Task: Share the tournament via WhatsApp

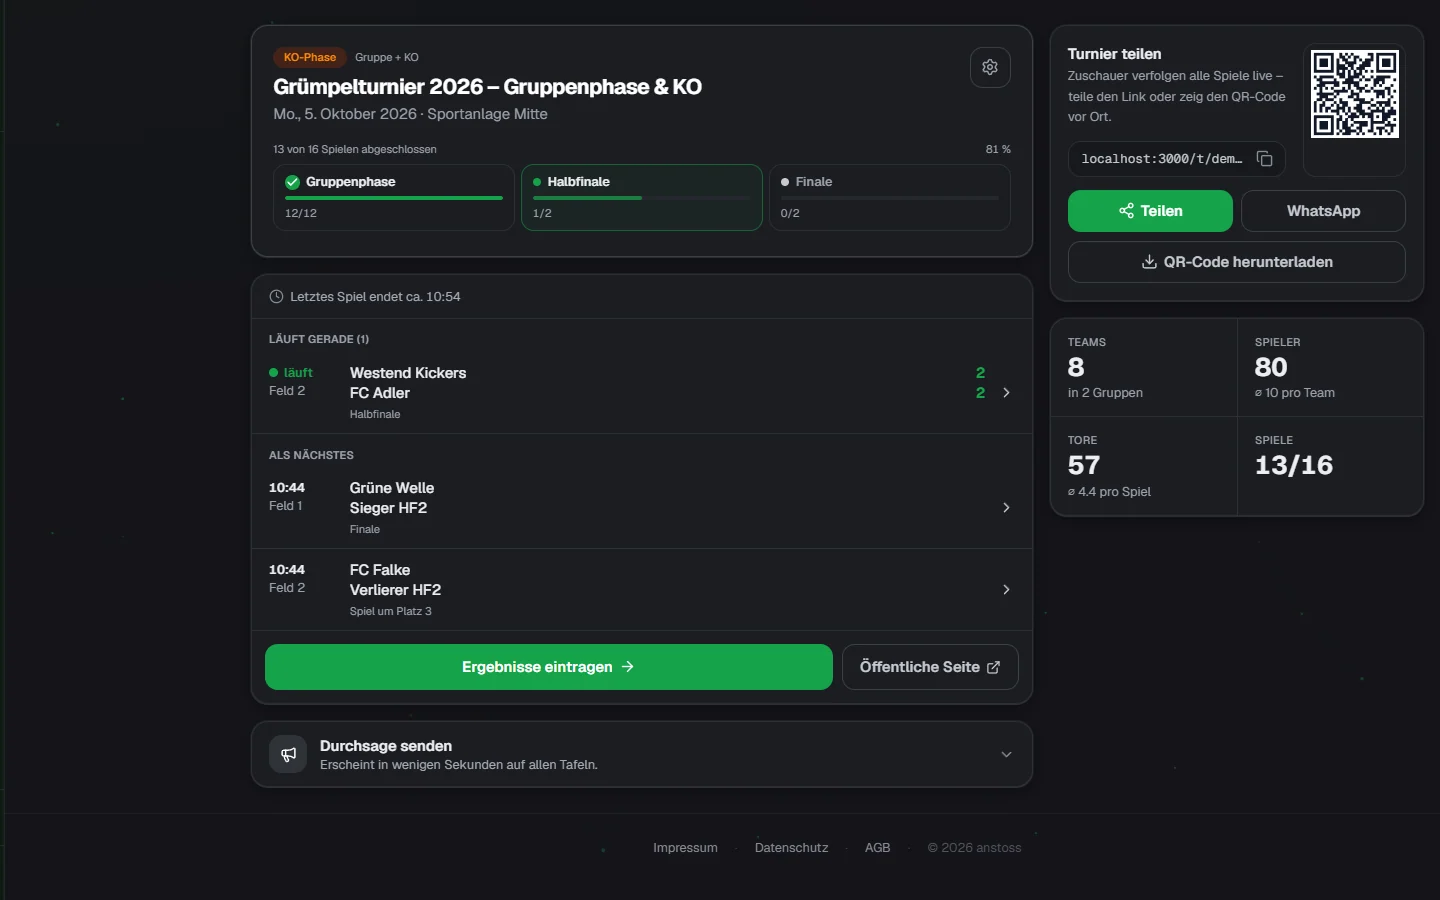Action: point(1323,211)
